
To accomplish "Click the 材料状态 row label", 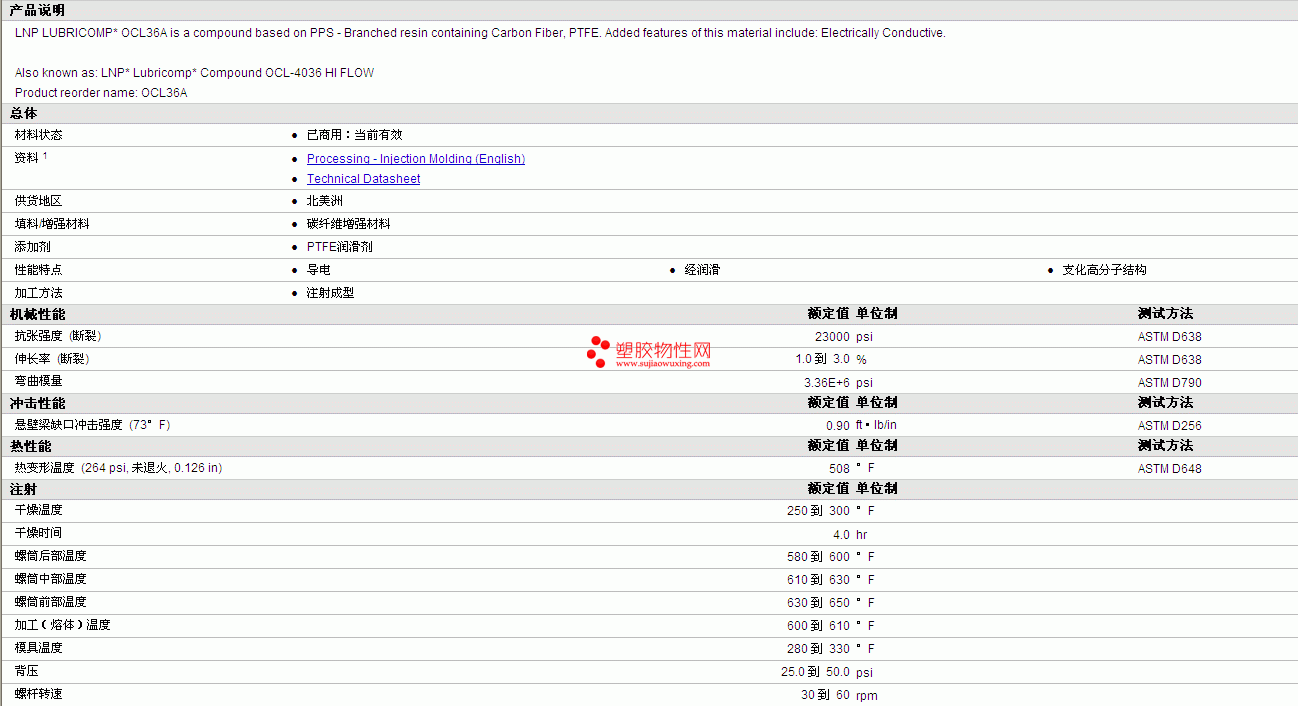I will click(x=38, y=135).
